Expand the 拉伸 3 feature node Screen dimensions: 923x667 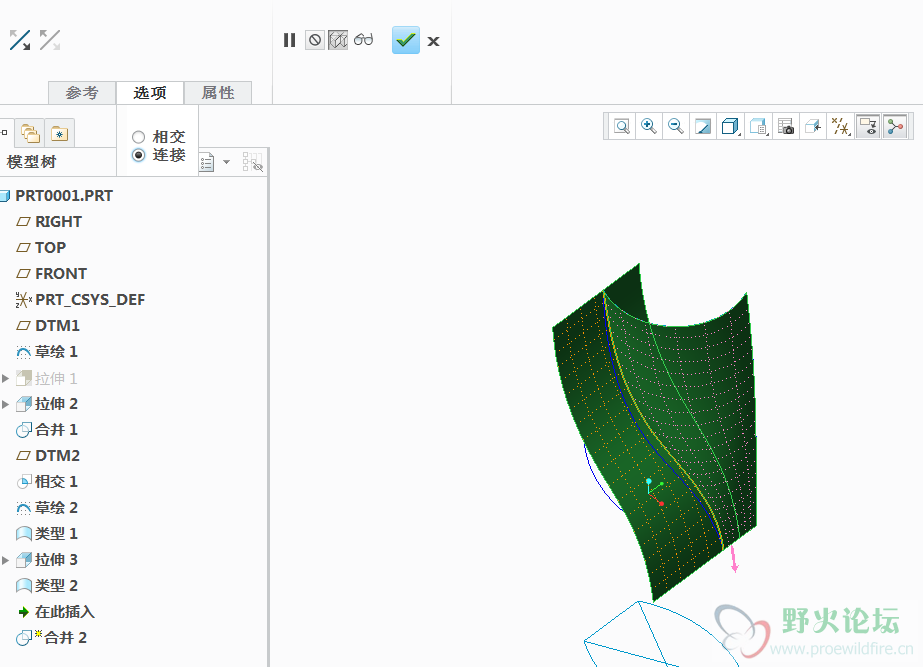[5, 560]
